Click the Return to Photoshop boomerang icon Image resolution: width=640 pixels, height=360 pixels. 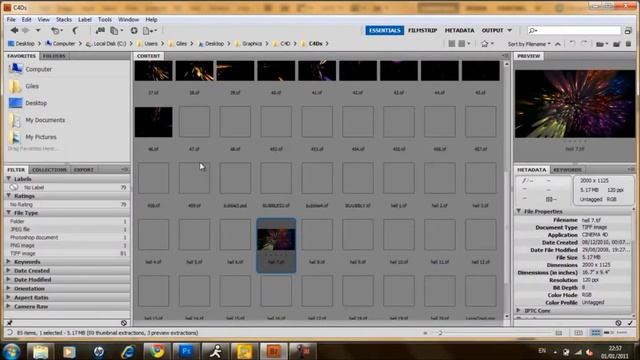pyautogui.click(x=76, y=31)
